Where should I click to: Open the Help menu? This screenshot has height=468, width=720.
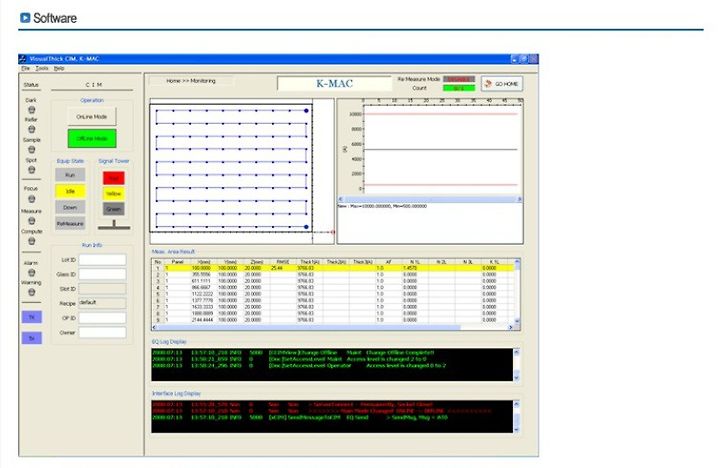[x=59, y=68]
